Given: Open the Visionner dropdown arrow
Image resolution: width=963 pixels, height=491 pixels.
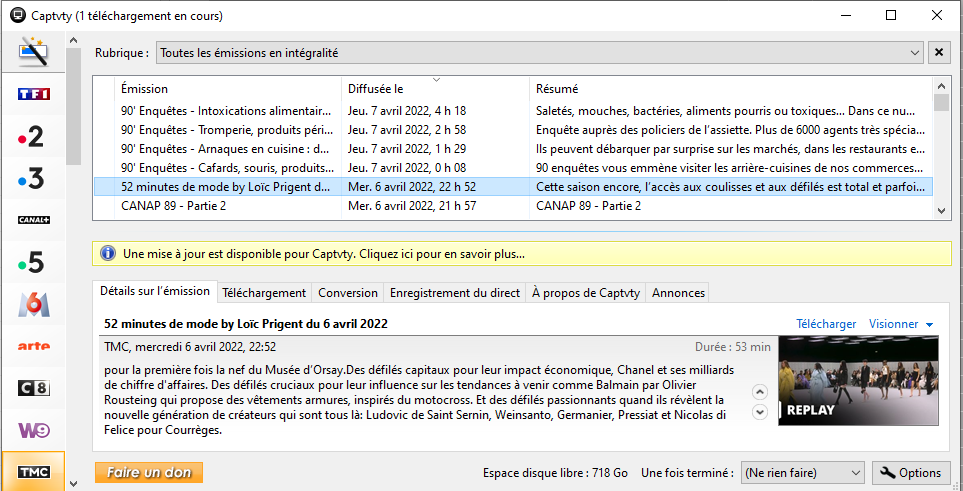Looking at the screenshot, I should [x=929, y=324].
